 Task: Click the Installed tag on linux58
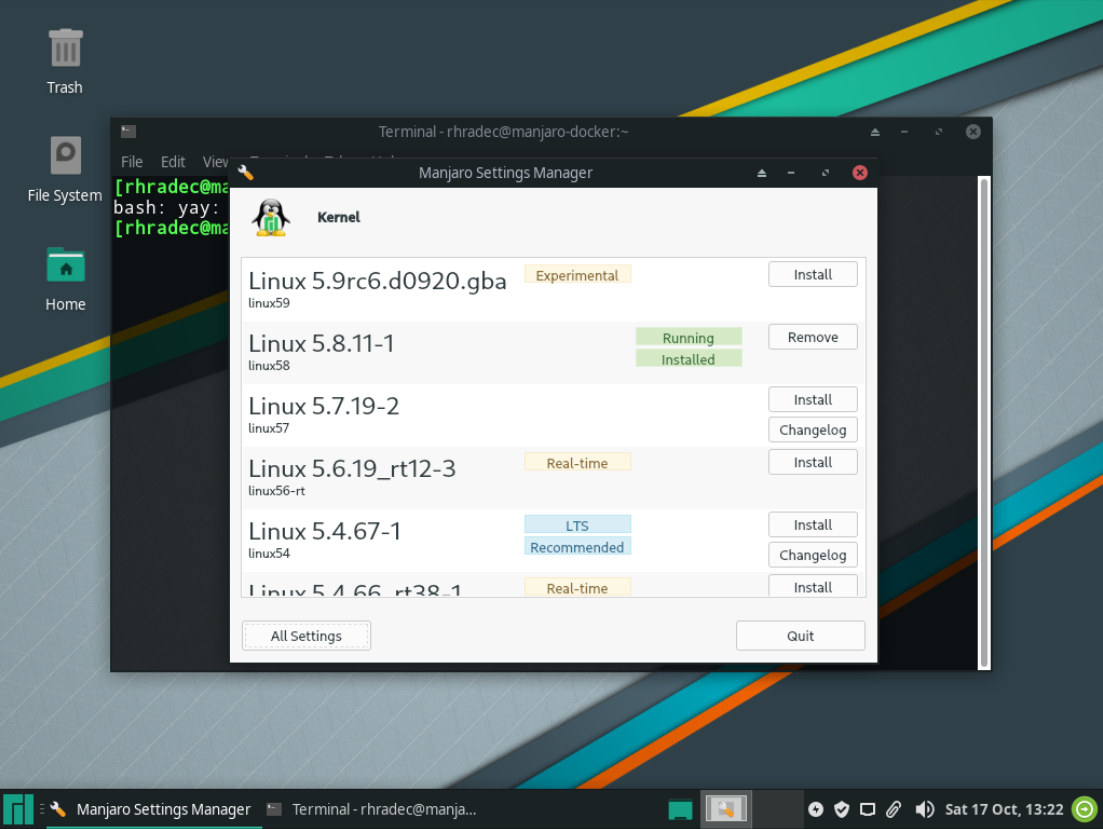688,360
